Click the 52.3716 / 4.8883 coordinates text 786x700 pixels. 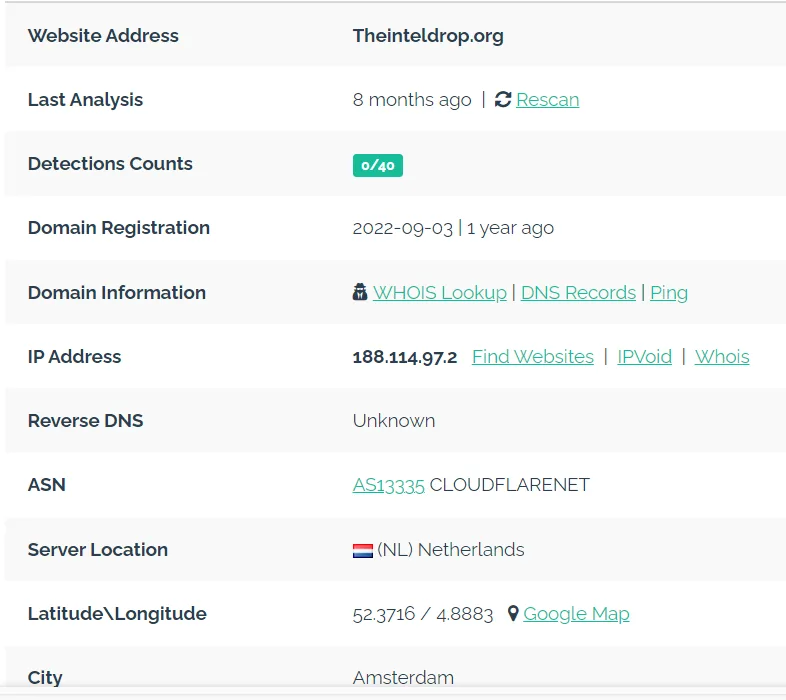click(x=422, y=614)
